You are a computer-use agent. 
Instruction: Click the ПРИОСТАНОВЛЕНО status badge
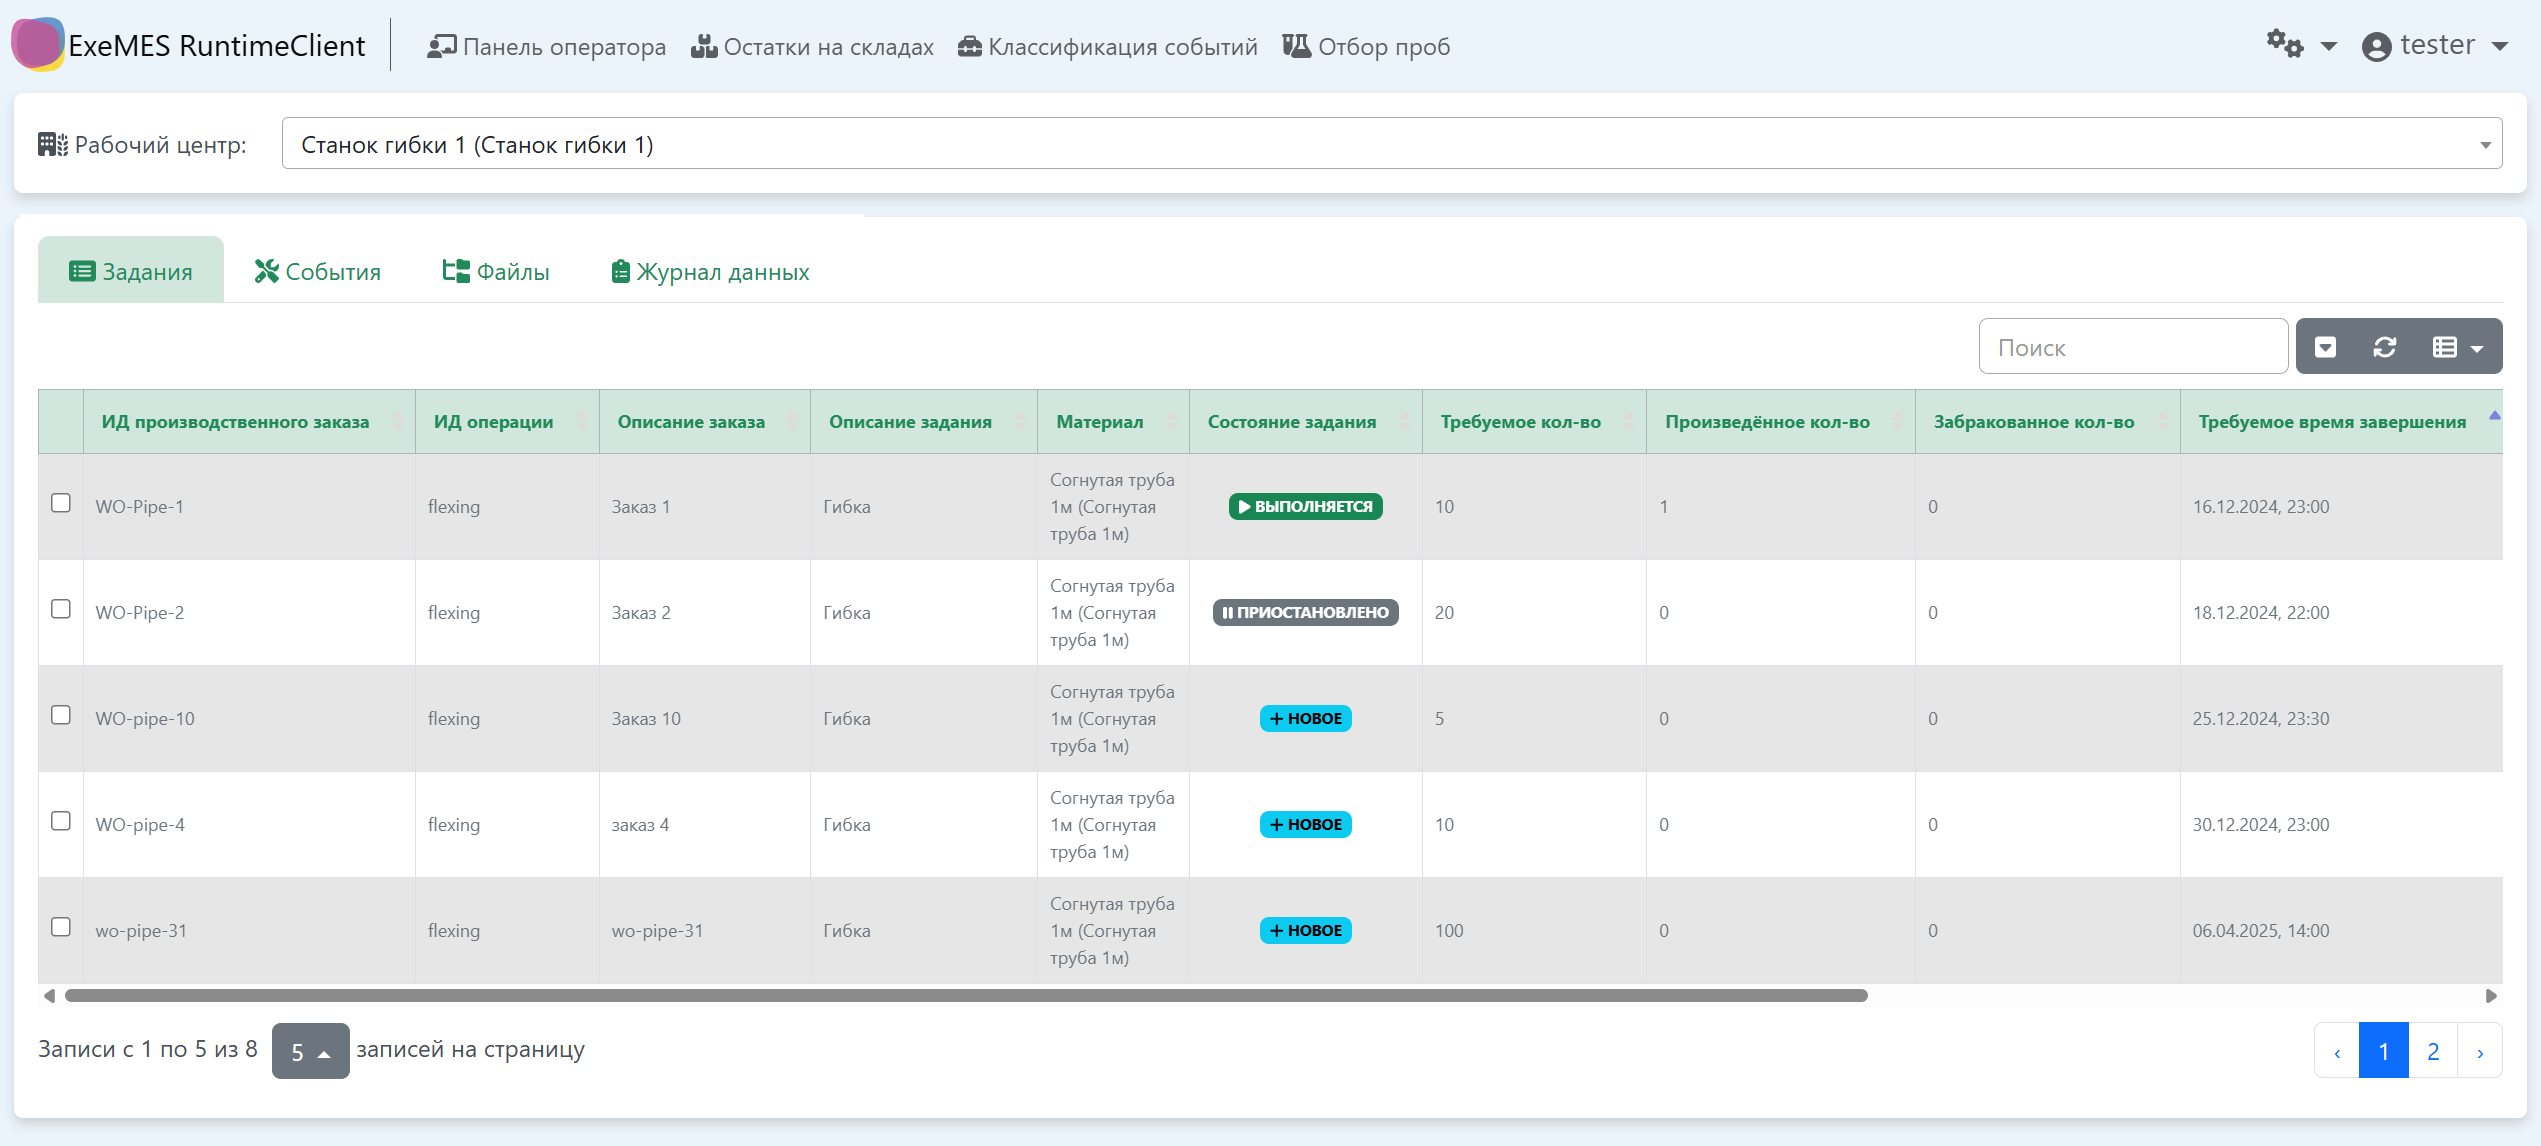(x=1305, y=613)
